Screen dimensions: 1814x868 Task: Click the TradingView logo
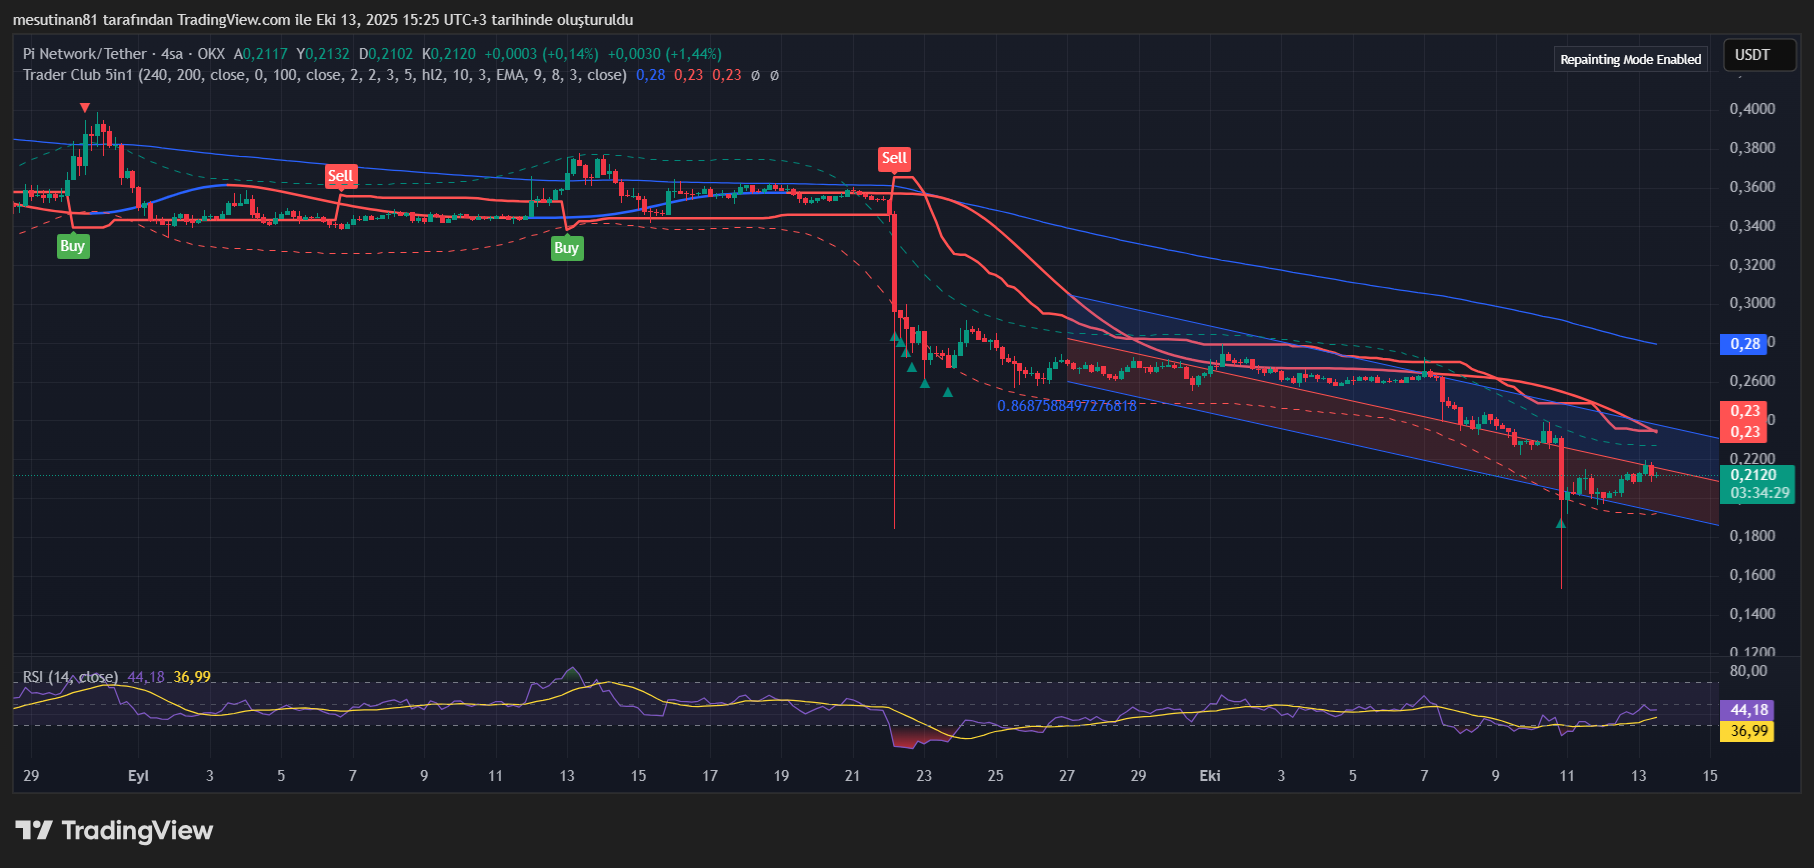coord(114,831)
